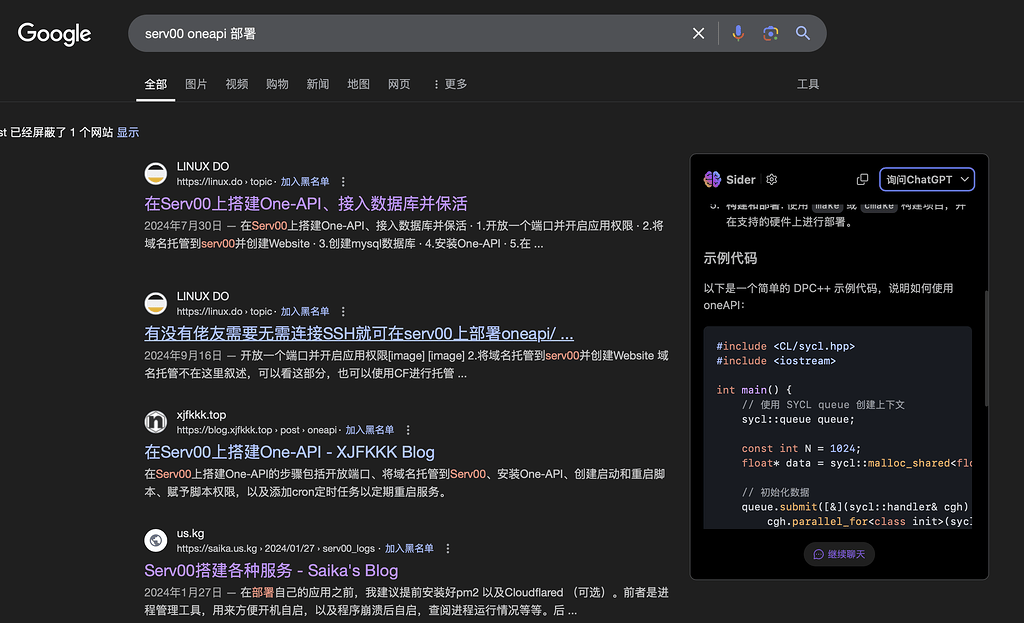Click the 2024年7月30日 result snippet
This screenshot has height=623, width=1024.
pos(404,234)
